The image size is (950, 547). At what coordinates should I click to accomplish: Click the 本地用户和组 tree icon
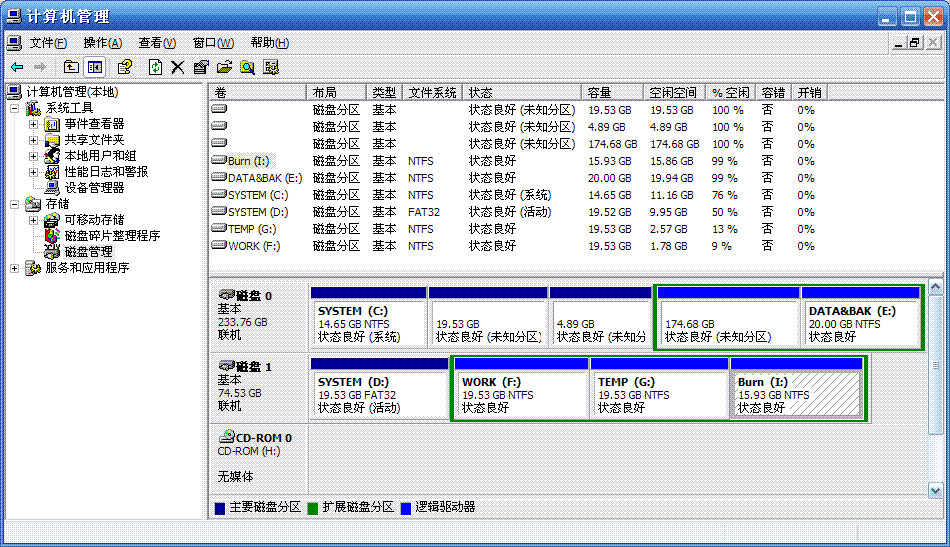[x=53, y=156]
